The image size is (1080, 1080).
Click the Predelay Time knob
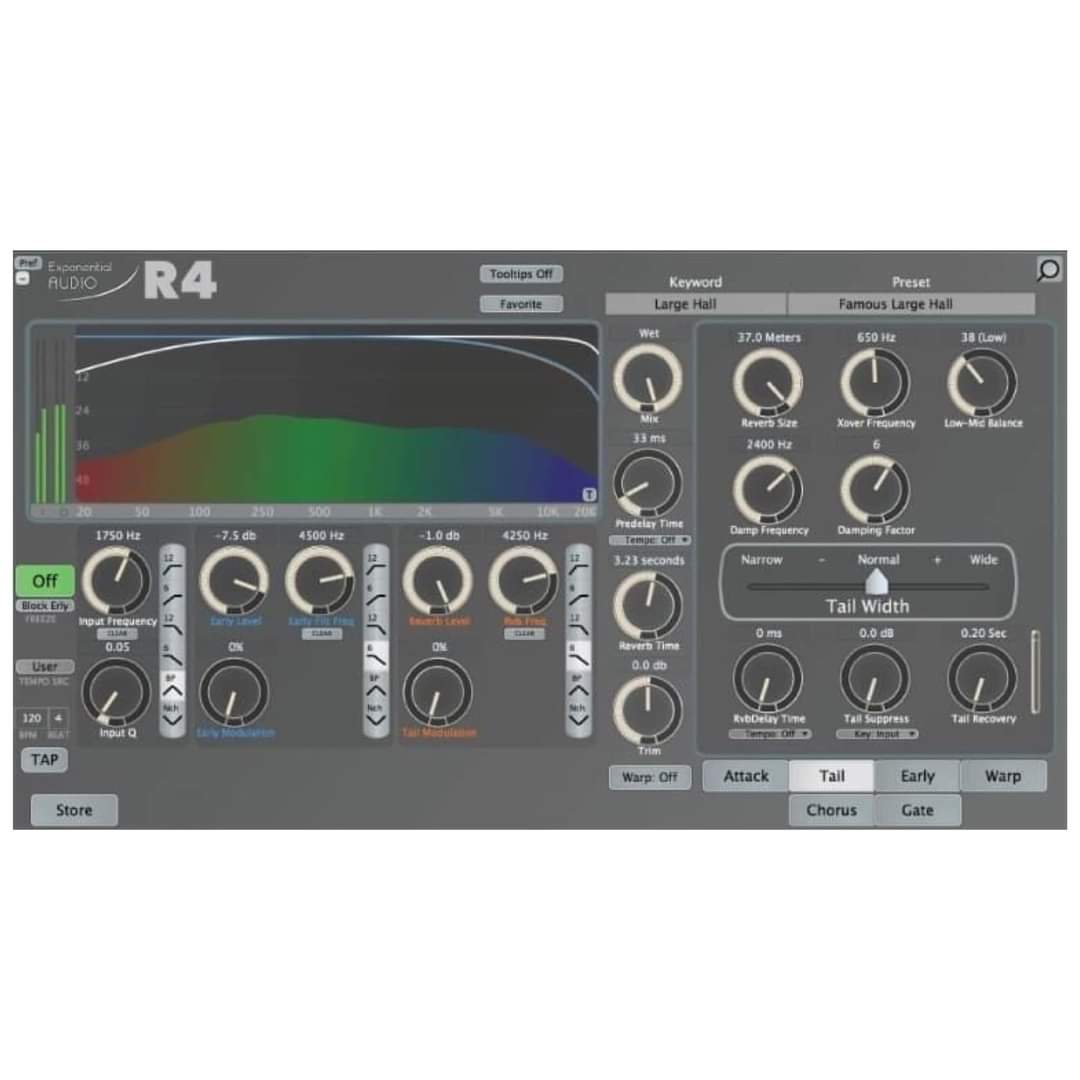click(x=647, y=483)
